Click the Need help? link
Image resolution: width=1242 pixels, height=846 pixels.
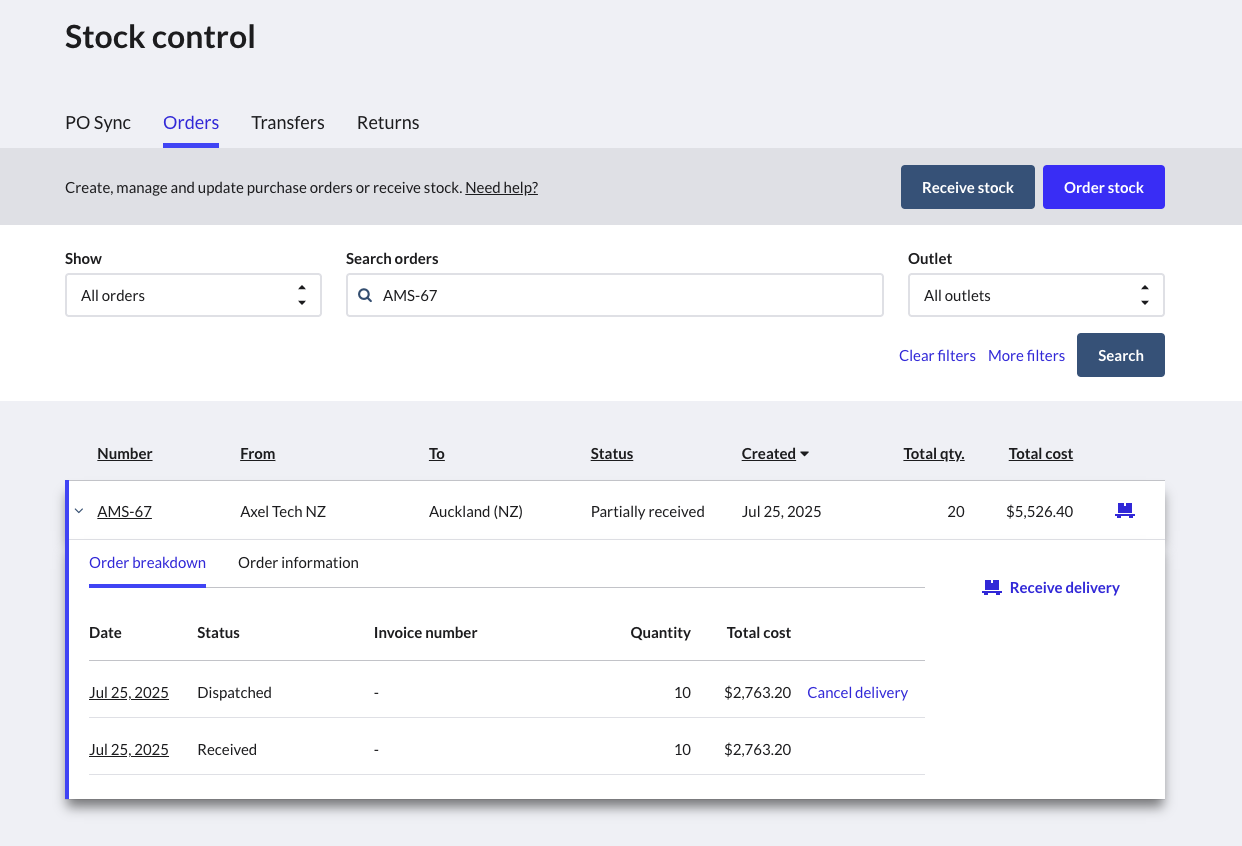tap(501, 188)
